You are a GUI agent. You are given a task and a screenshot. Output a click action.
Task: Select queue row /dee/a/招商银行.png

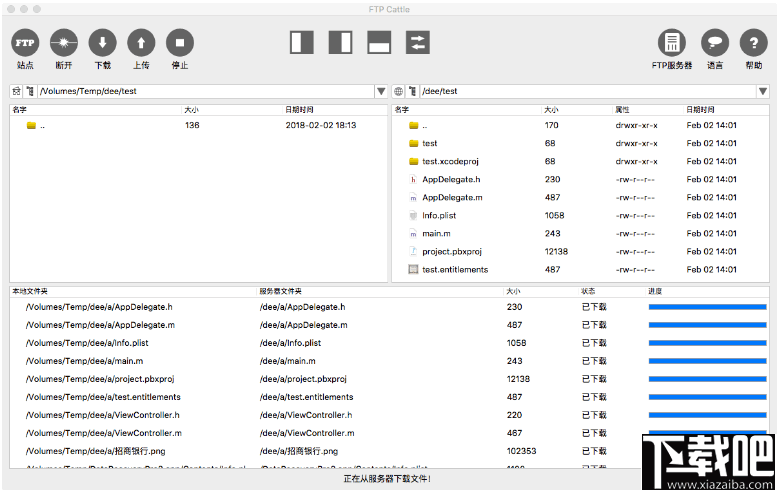point(389,451)
